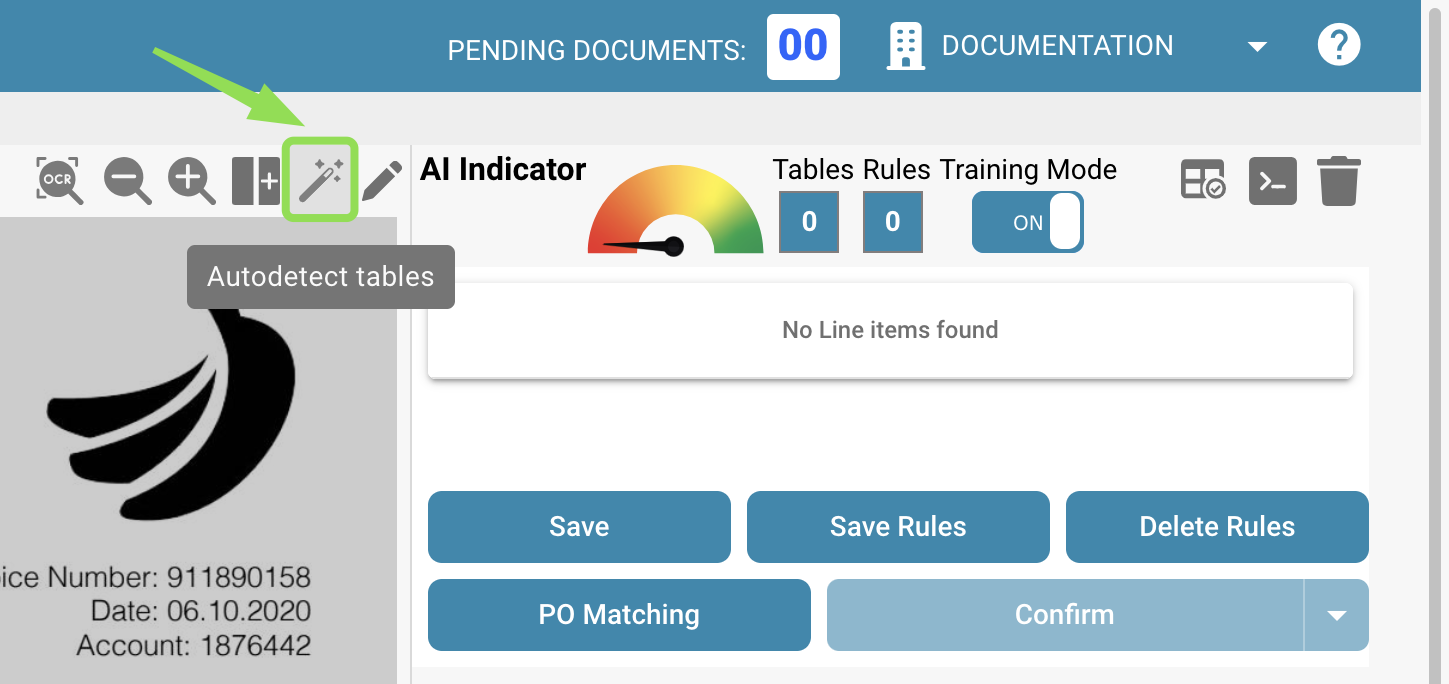Click the table validation check icon
This screenshot has height=684, width=1449.
1203,181
